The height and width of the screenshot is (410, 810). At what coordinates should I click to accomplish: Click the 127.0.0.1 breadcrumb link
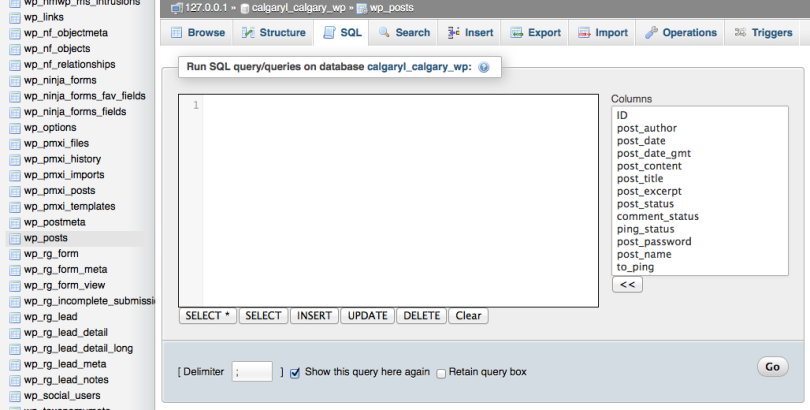[206, 8]
